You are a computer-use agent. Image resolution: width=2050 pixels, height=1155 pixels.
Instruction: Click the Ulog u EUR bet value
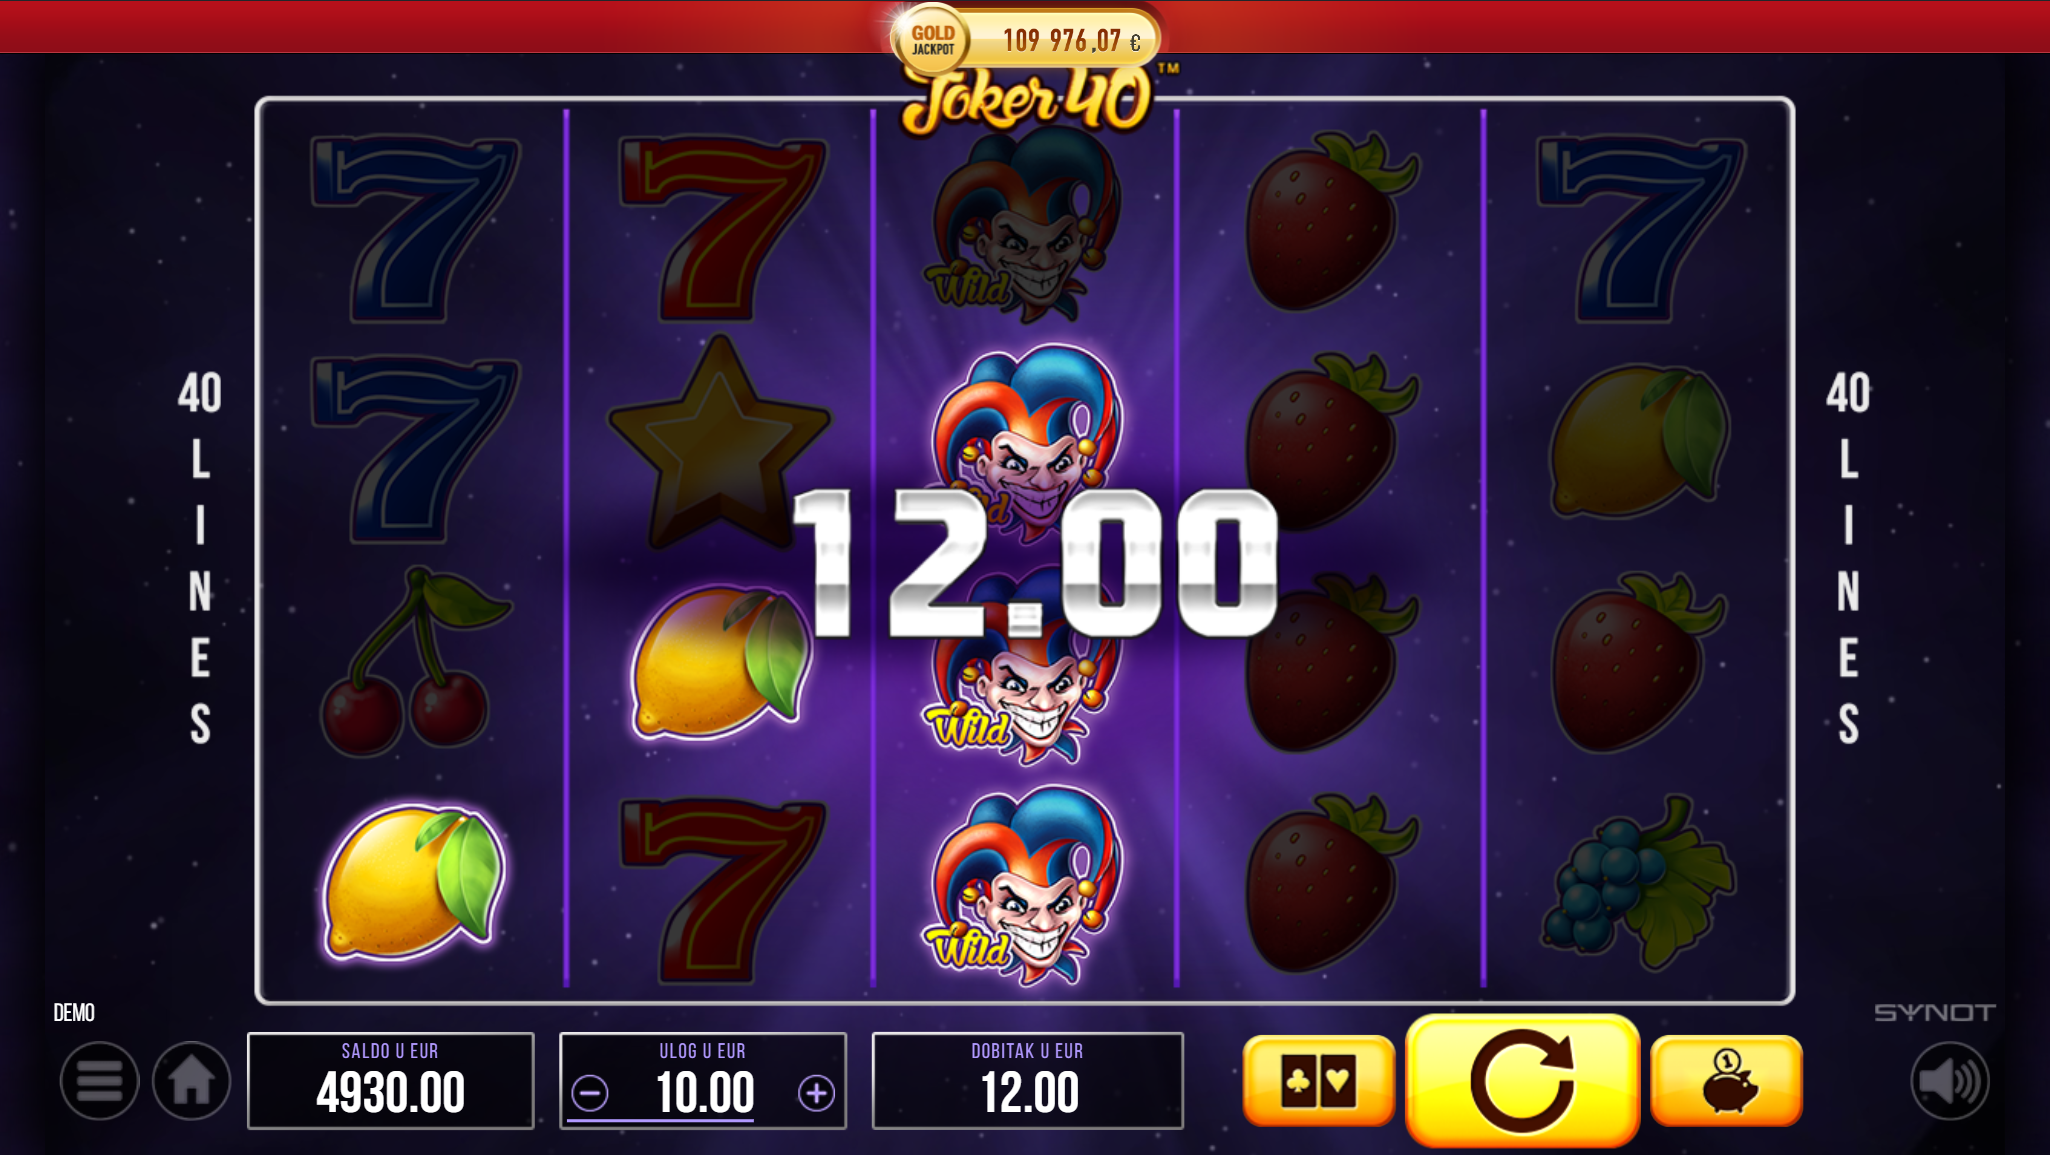[704, 1092]
